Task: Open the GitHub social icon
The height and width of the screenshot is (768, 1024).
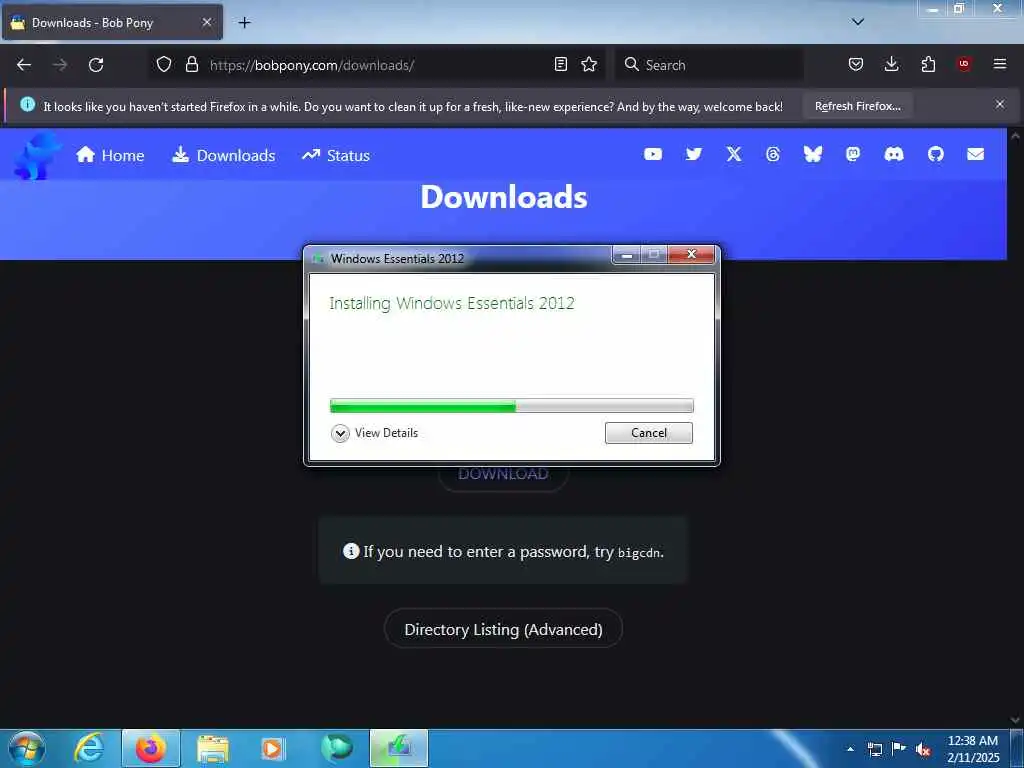Action: 936,154
